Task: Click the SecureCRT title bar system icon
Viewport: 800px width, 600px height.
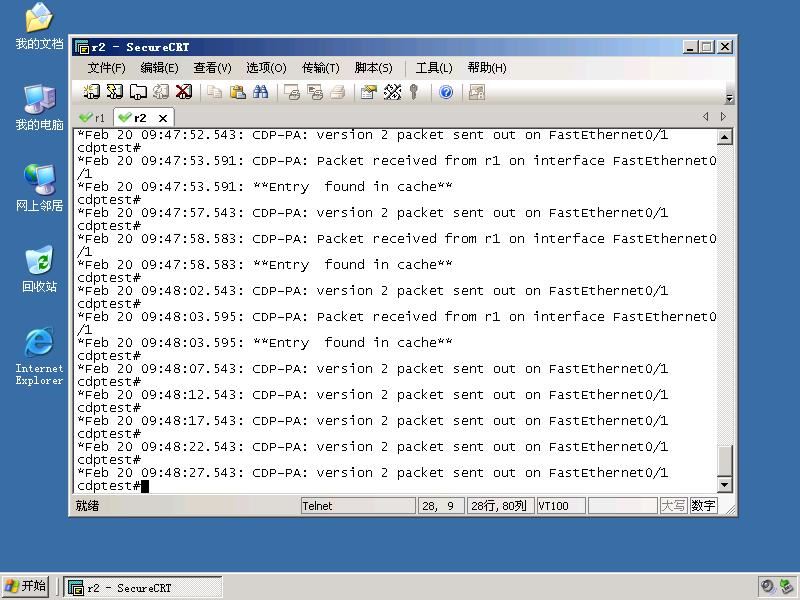Action: [x=82, y=47]
